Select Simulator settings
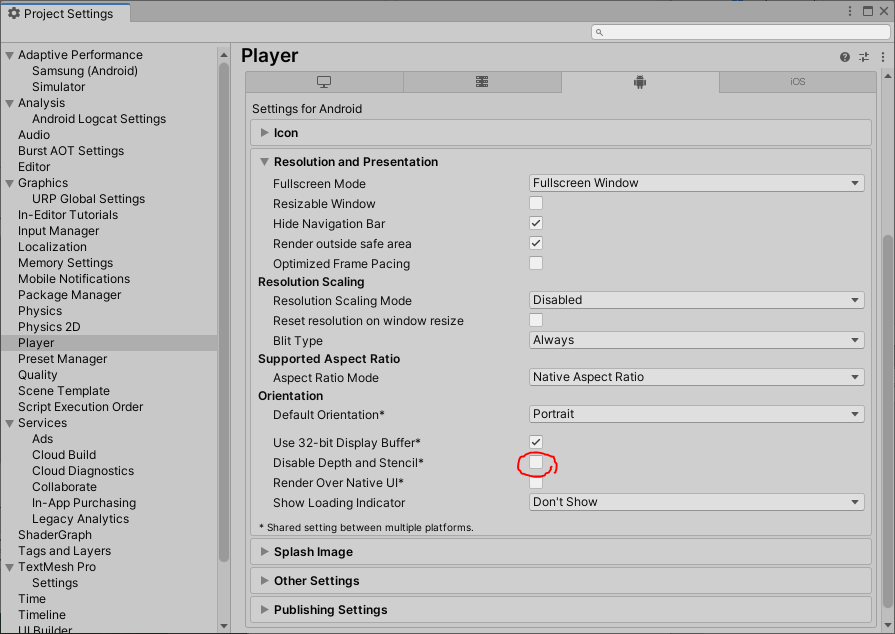895x634 pixels. tap(58, 87)
